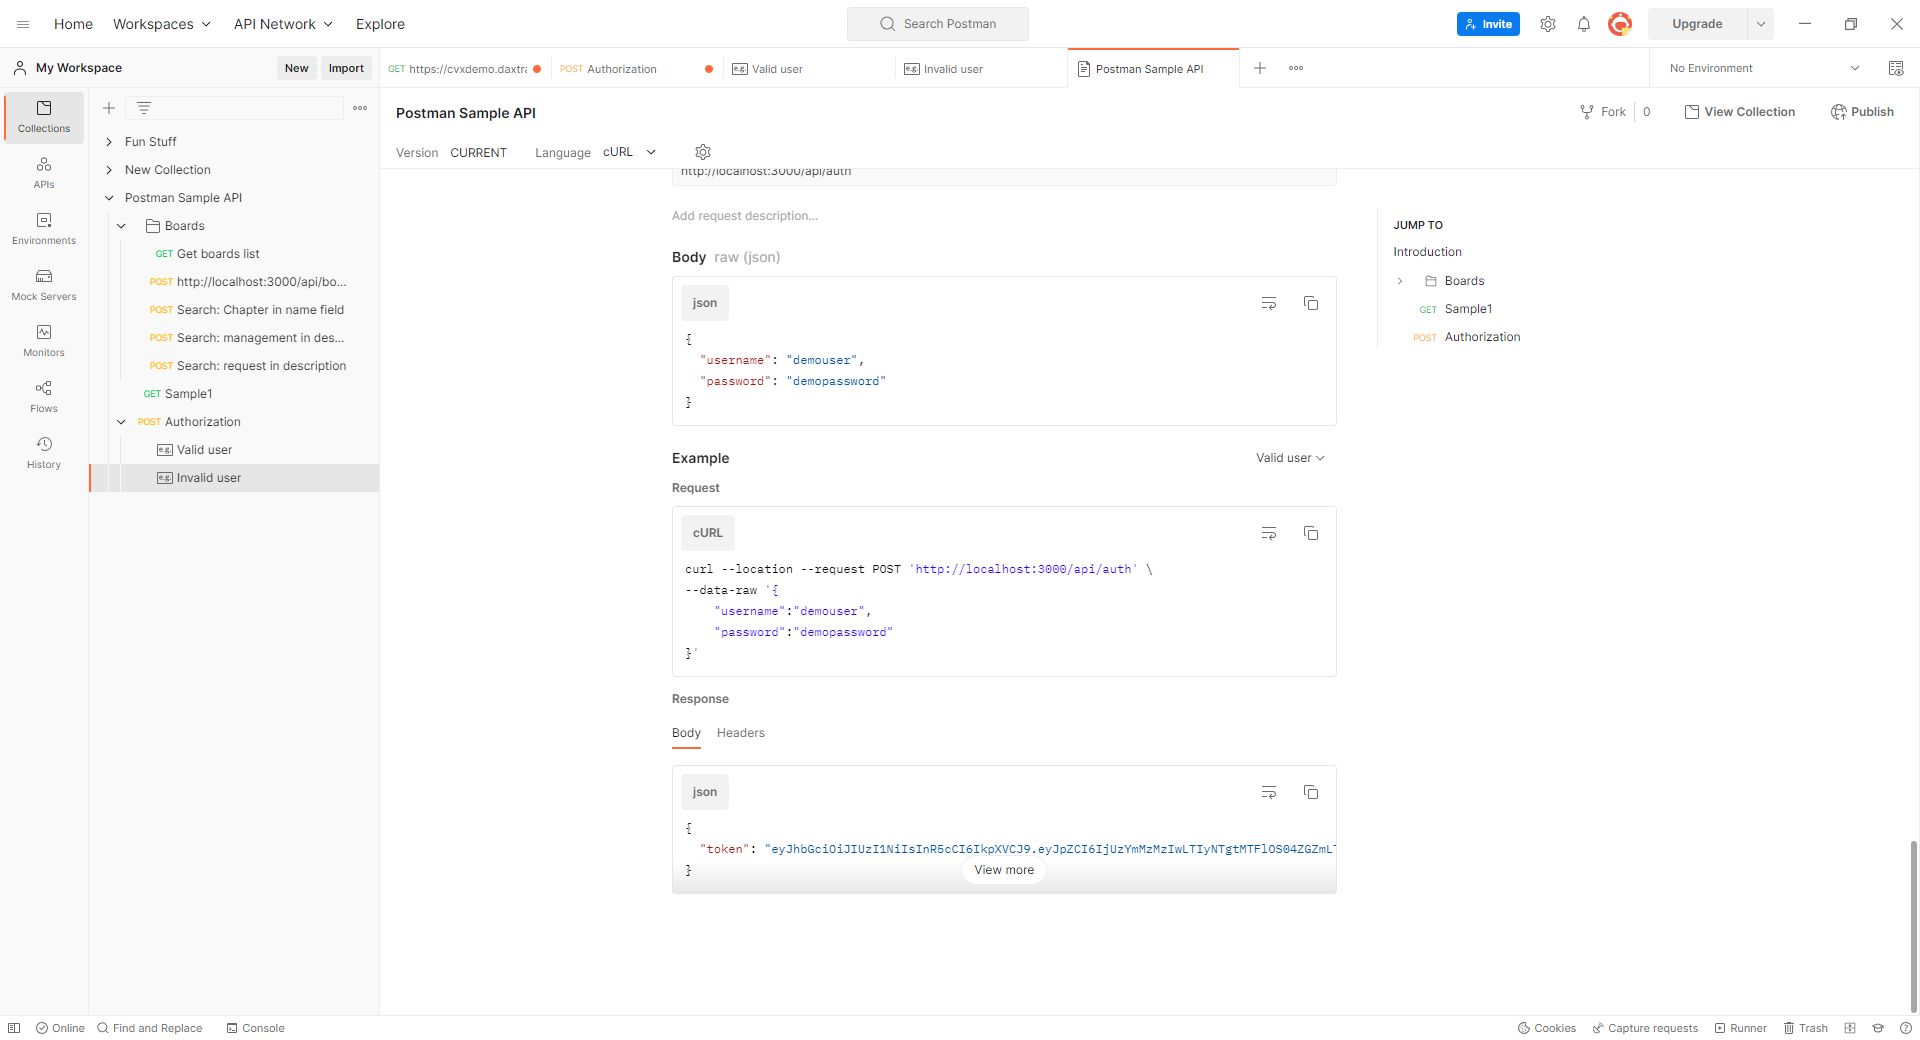Copy the Body json snippet
Image resolution: width=1920 pixels, height=1040 pixels.
pyautogui.click(x=1311, y=303)
